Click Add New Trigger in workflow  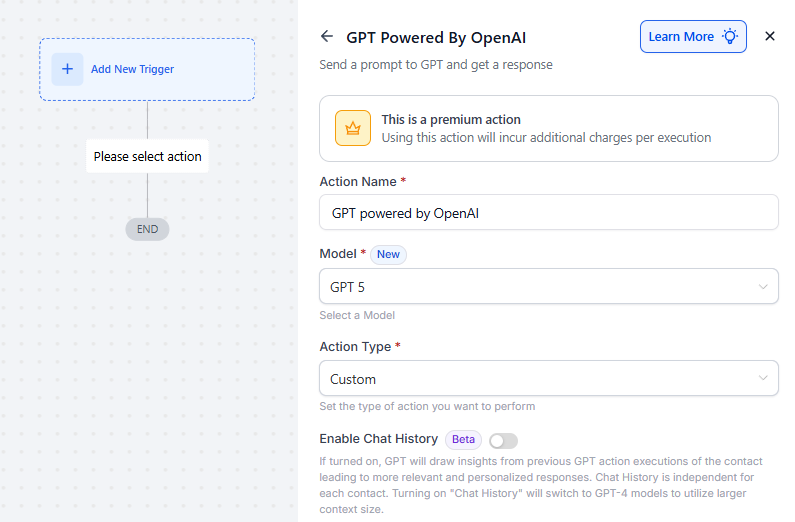pyautogui.click(x=132, y=70)
